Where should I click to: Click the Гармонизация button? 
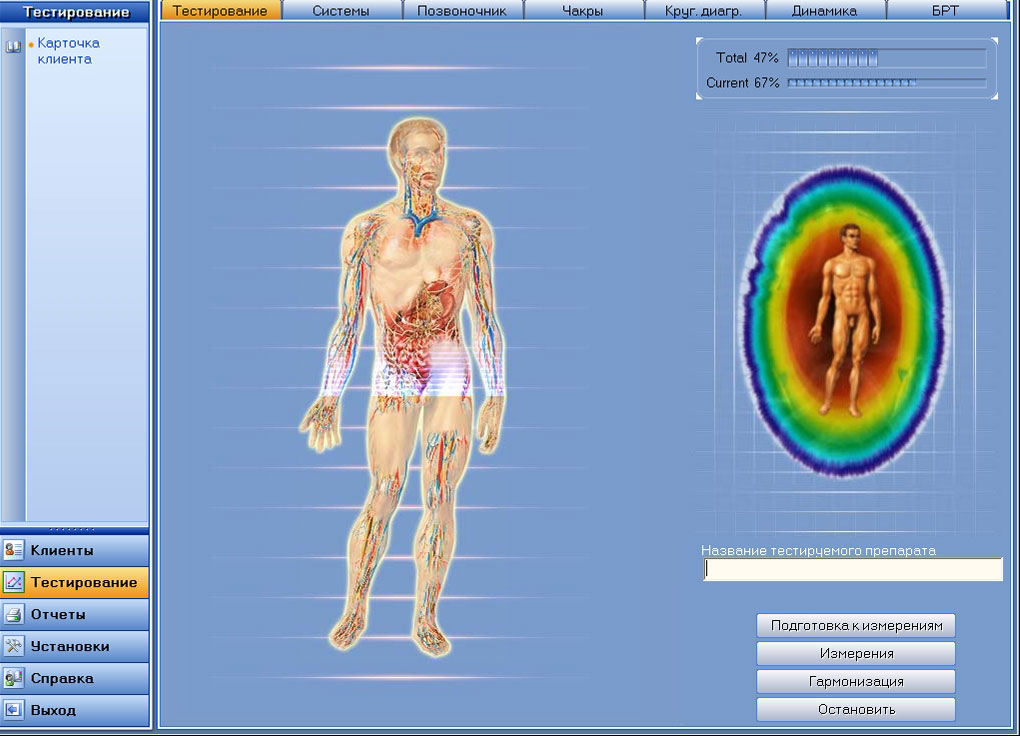(x=856, y=681)
